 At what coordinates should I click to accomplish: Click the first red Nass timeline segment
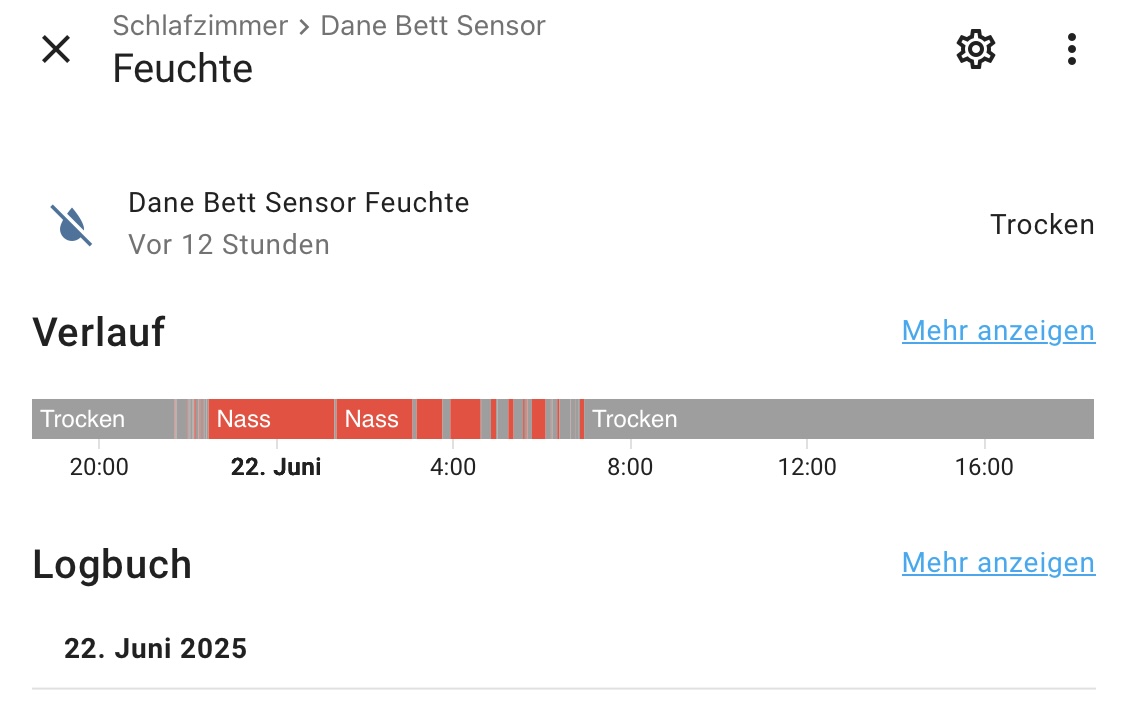tap(271, 419)
